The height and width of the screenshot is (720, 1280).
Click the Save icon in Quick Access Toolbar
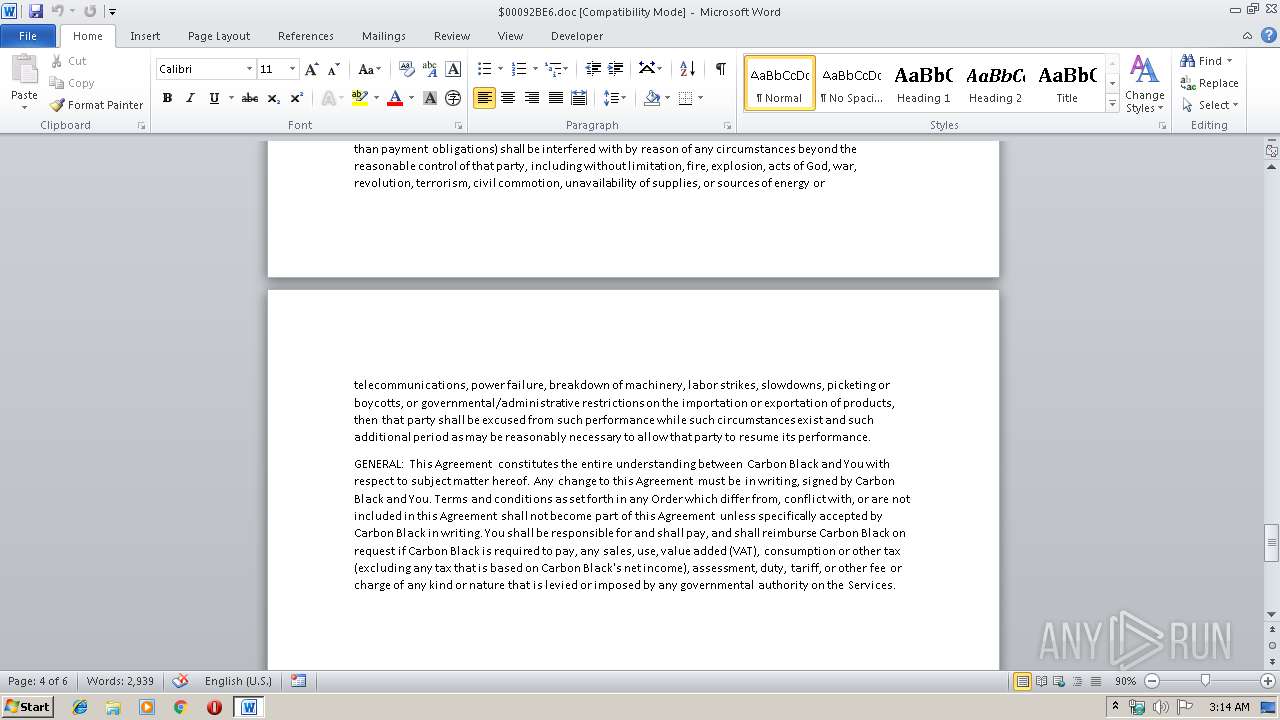tap(36, 11)
